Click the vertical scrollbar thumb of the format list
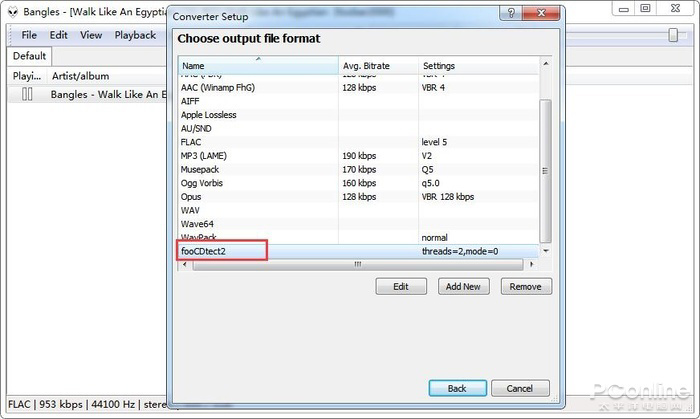 point(546,171)
